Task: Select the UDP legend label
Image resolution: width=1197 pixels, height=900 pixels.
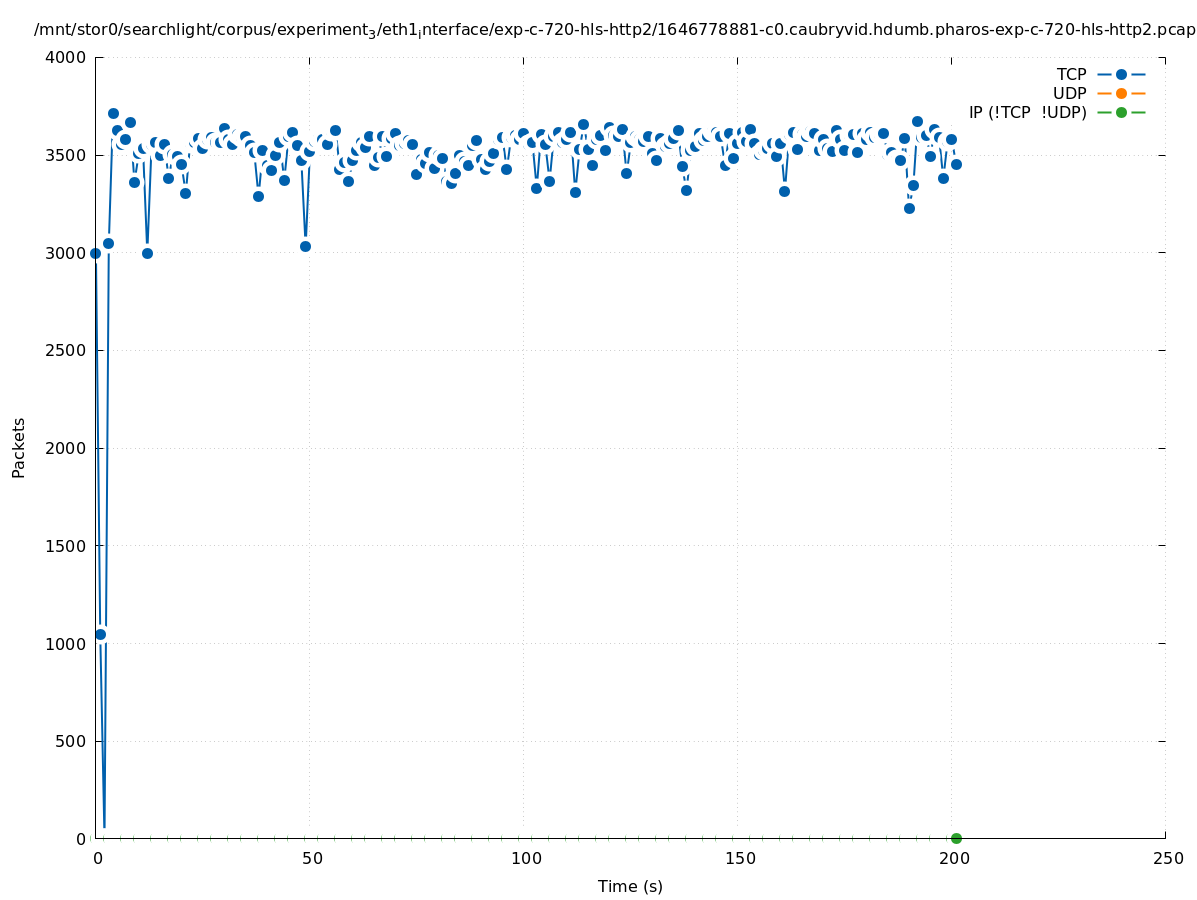Action: pos(1069,93)
